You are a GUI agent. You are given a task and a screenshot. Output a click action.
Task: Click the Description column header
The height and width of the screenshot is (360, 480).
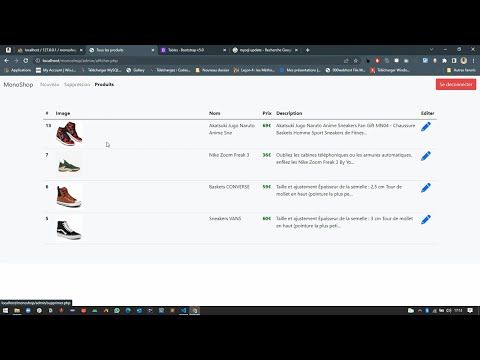pyautogui.click(x=289, y=113)
